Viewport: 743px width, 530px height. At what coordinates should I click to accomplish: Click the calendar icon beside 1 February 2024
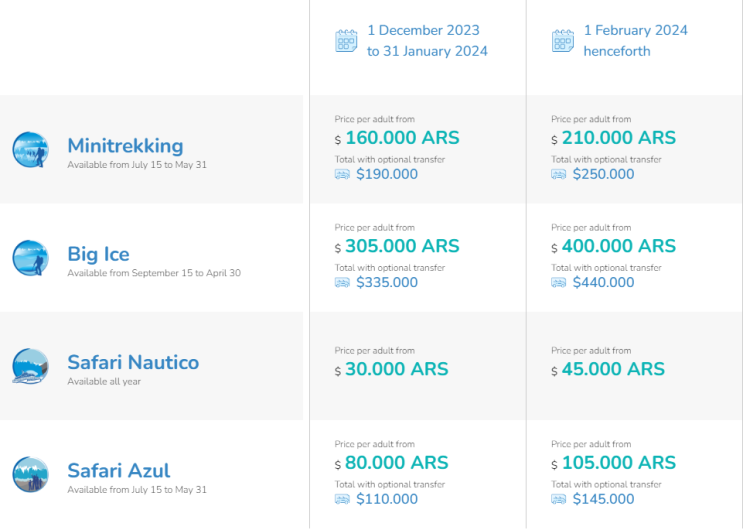[563, 41]
